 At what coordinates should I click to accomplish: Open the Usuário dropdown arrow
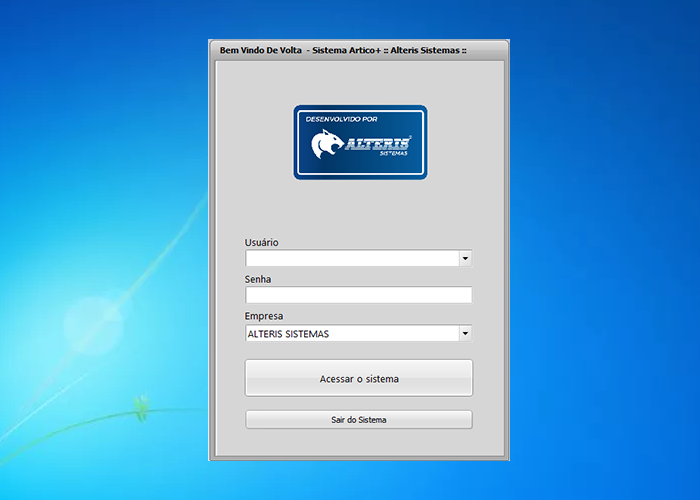[465, 258]
